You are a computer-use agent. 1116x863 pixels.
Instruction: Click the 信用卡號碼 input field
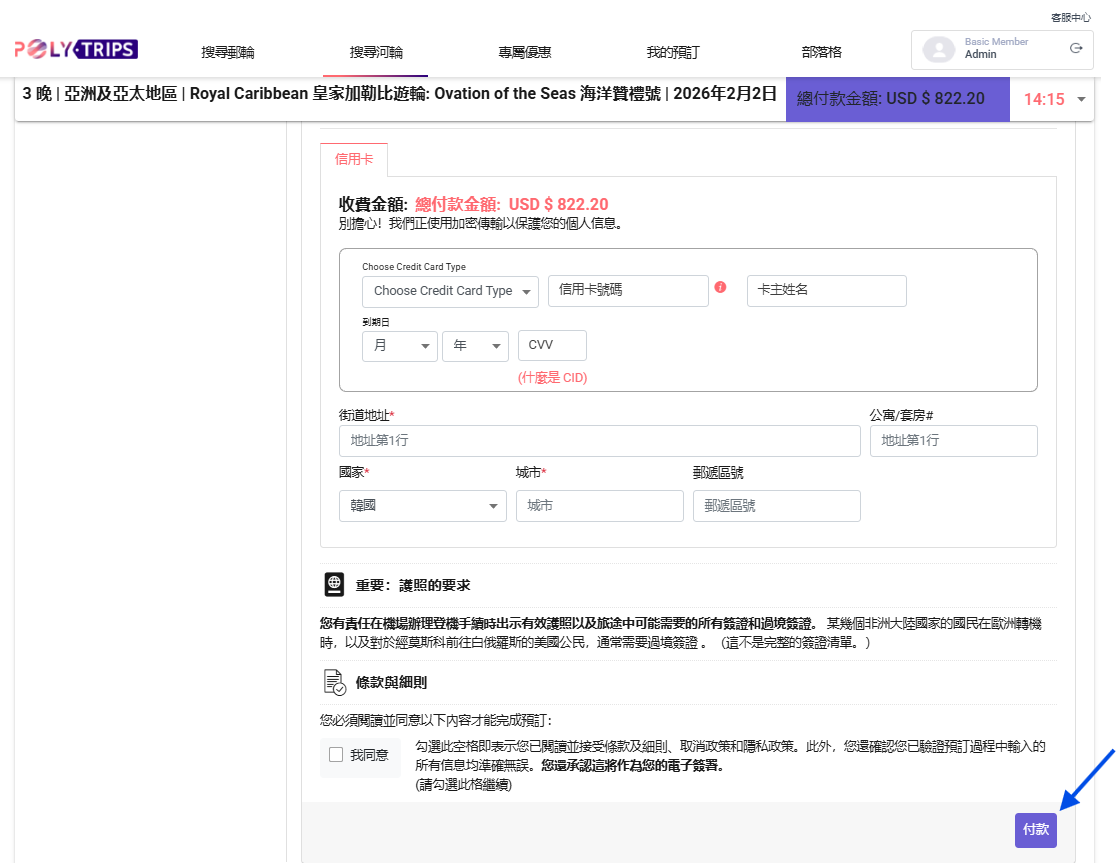pyautogui.click(x=628, y=290)
